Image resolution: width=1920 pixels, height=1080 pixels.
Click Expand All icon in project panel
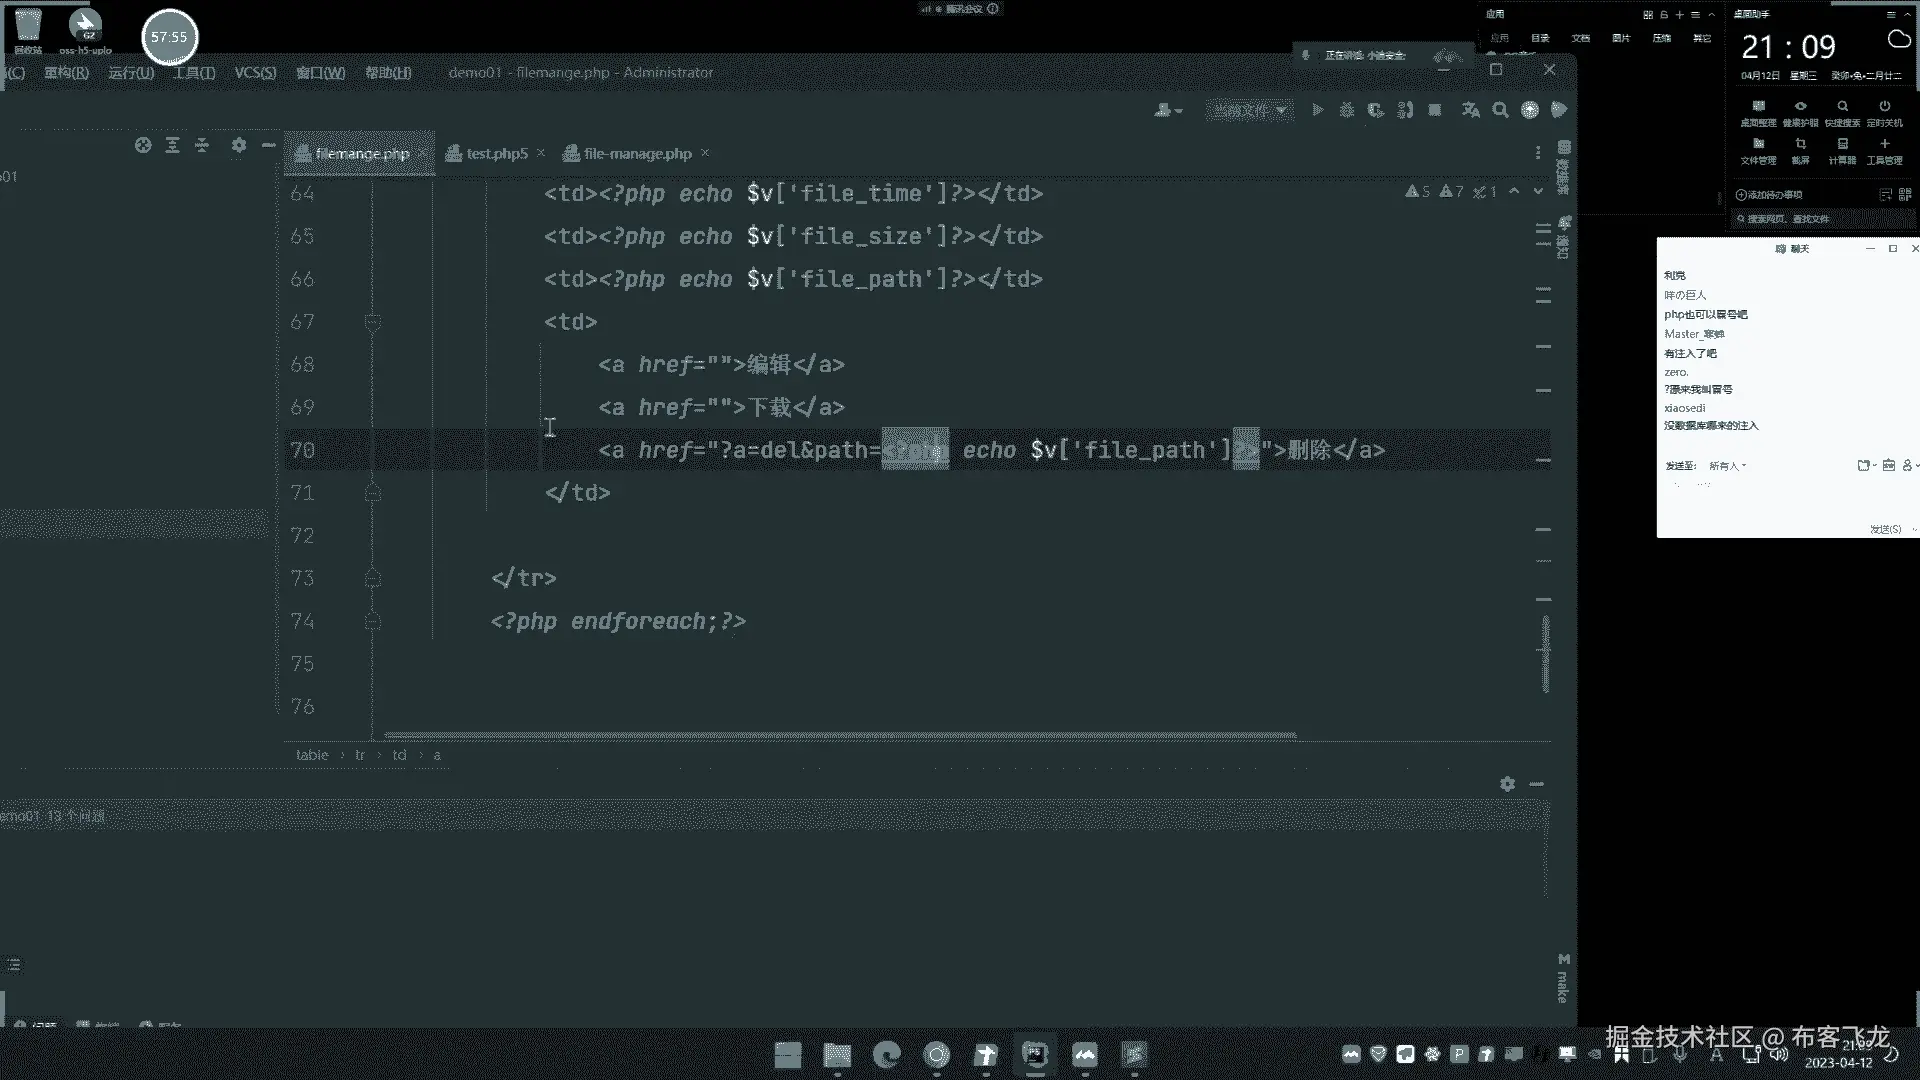[x=172, y=146]
